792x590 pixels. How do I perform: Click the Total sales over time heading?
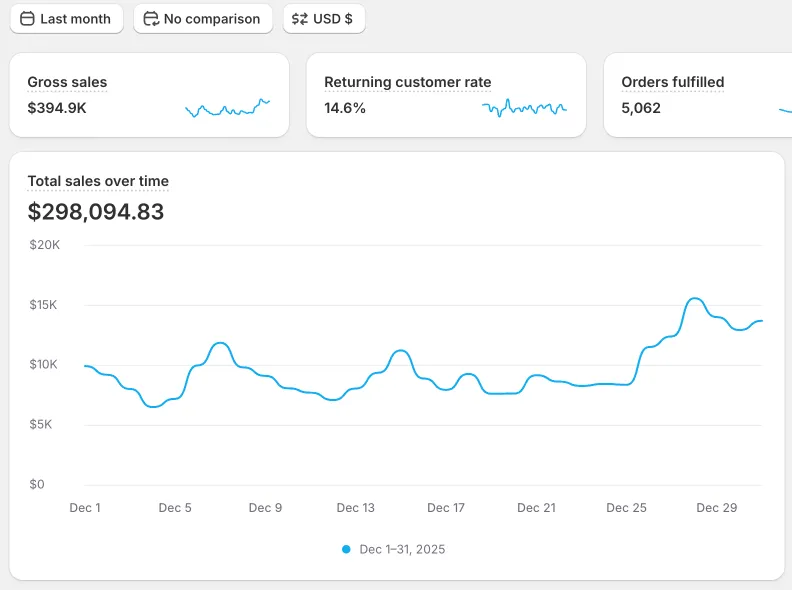click(x=98, y=181)
